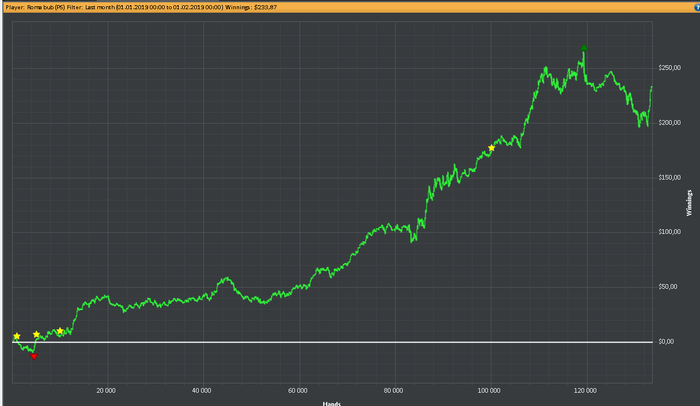Click the 'Winnings: $233,87' header value

[251, 7]
